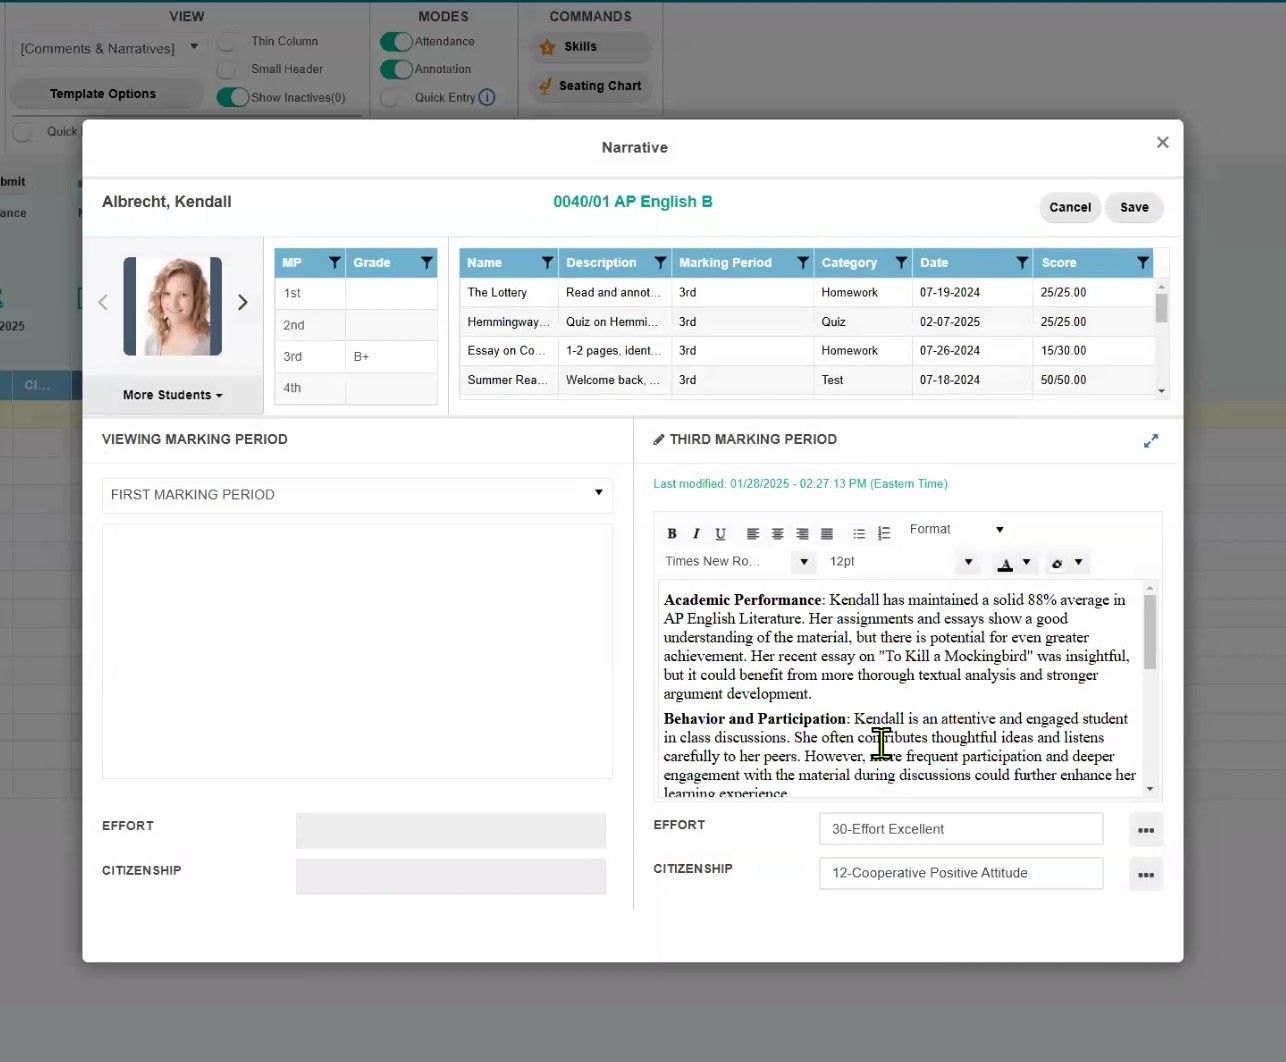Open More Students dropdown

(172, 395)
